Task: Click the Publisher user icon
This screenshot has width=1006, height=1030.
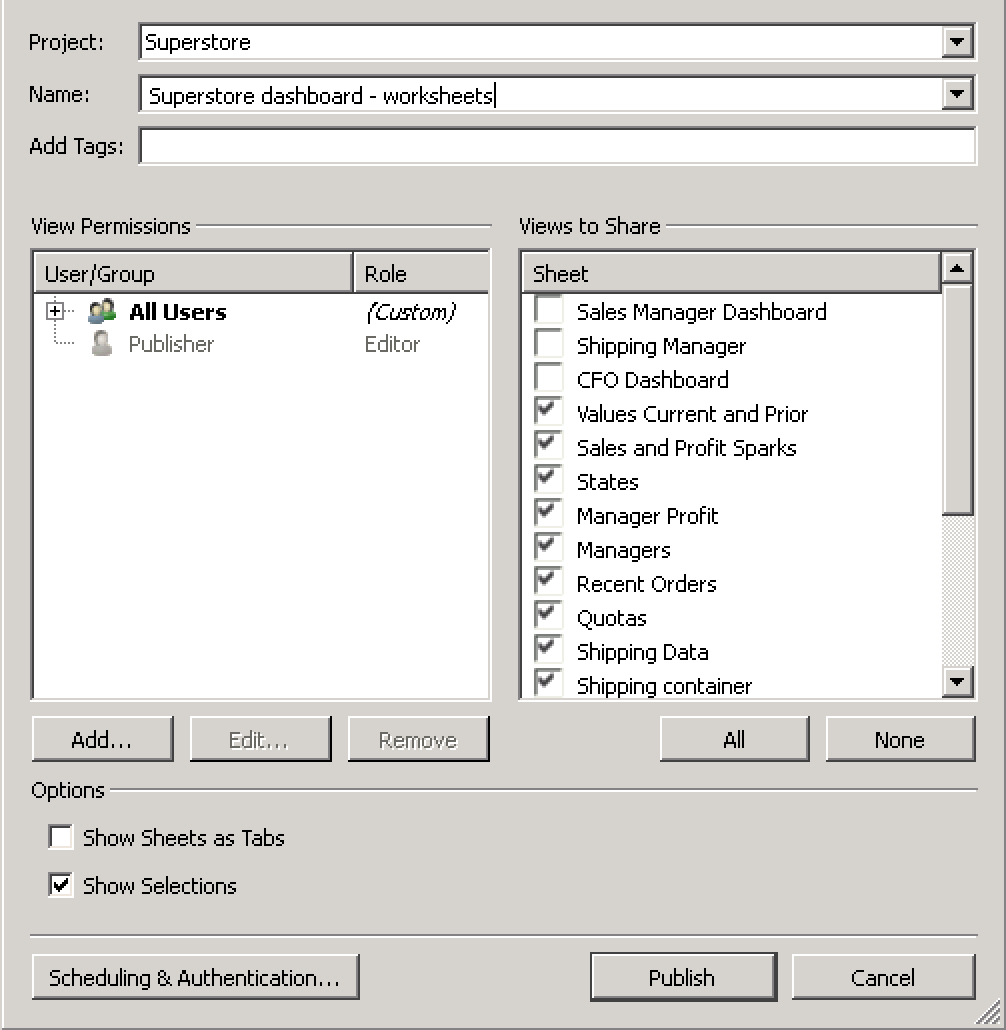Action: pos(102,344)
